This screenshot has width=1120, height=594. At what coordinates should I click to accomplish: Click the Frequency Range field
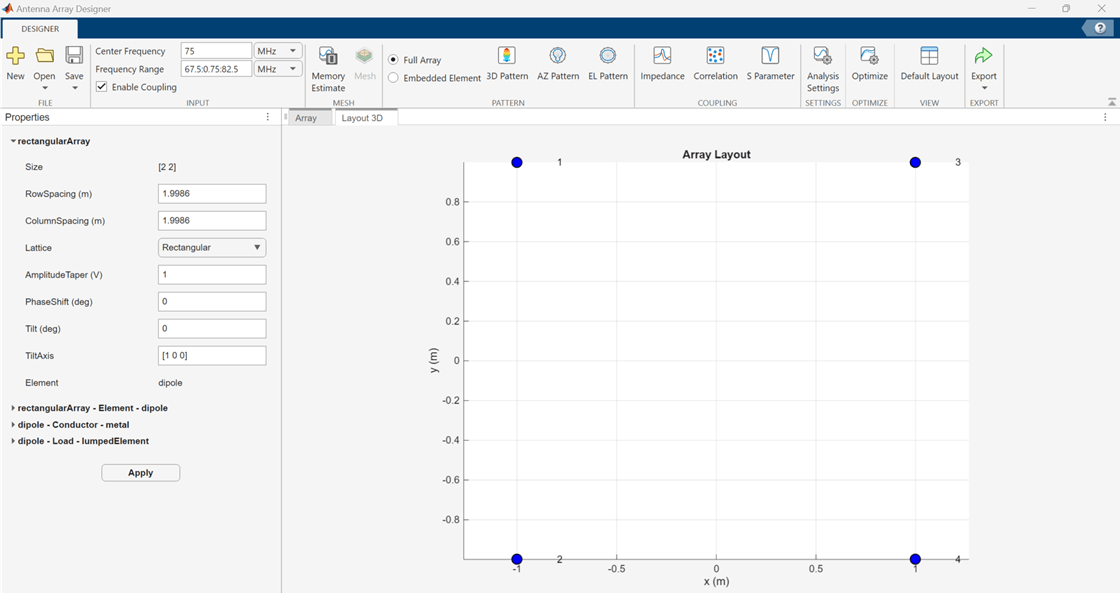click(x=216, y=69)
